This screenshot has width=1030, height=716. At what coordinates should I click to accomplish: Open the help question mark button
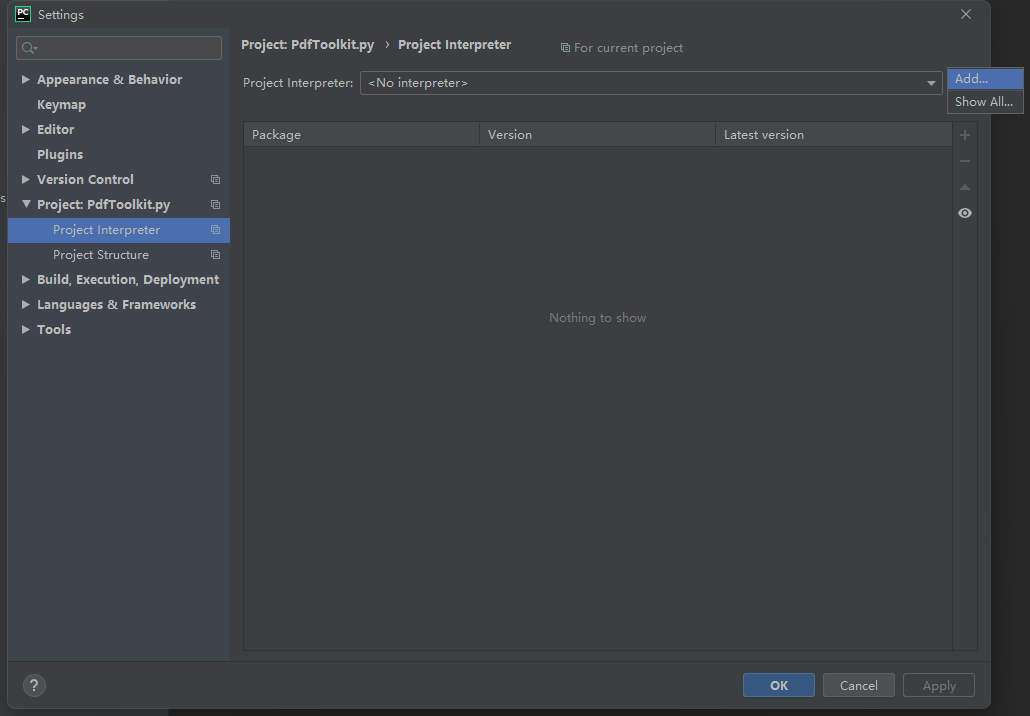34,686
